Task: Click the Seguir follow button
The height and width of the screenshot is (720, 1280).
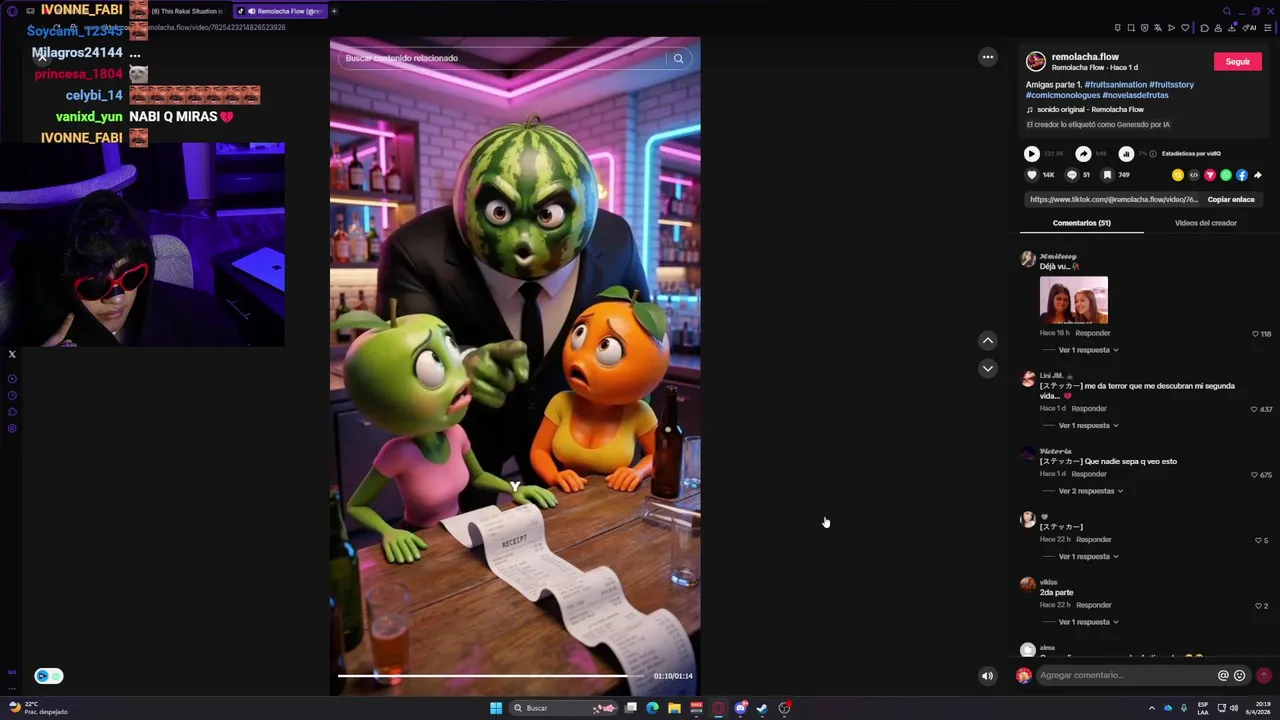Action: coord(1237,62)
